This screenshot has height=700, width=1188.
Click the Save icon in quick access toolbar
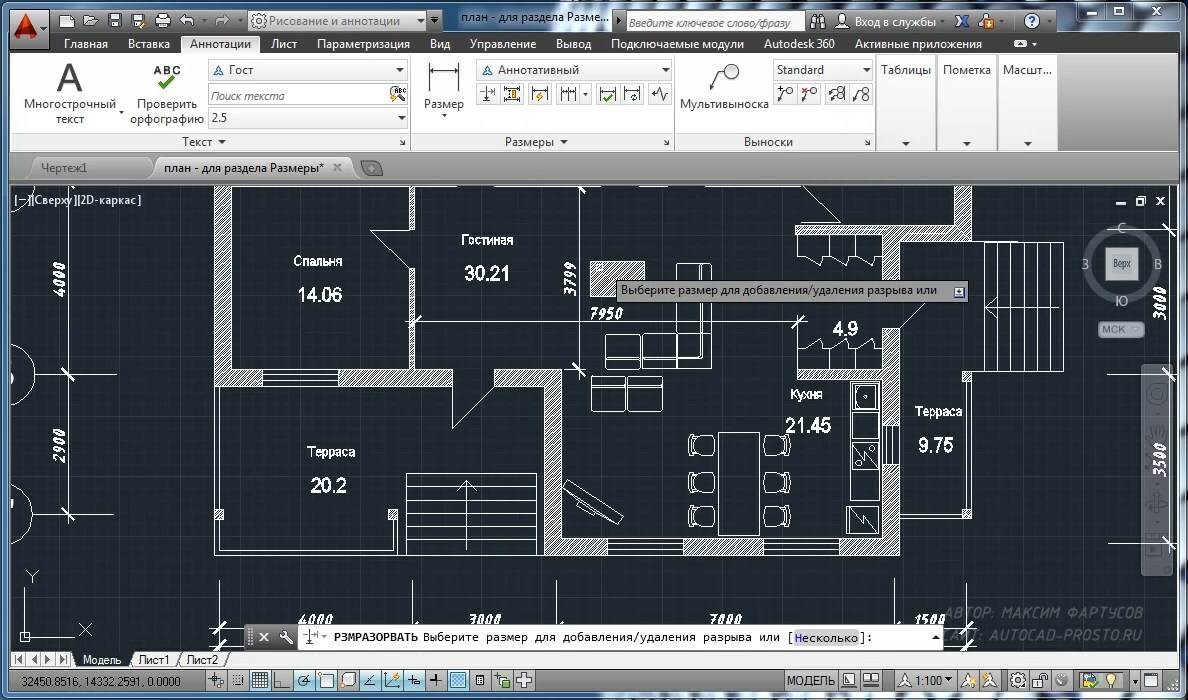(x=114, y=20)
